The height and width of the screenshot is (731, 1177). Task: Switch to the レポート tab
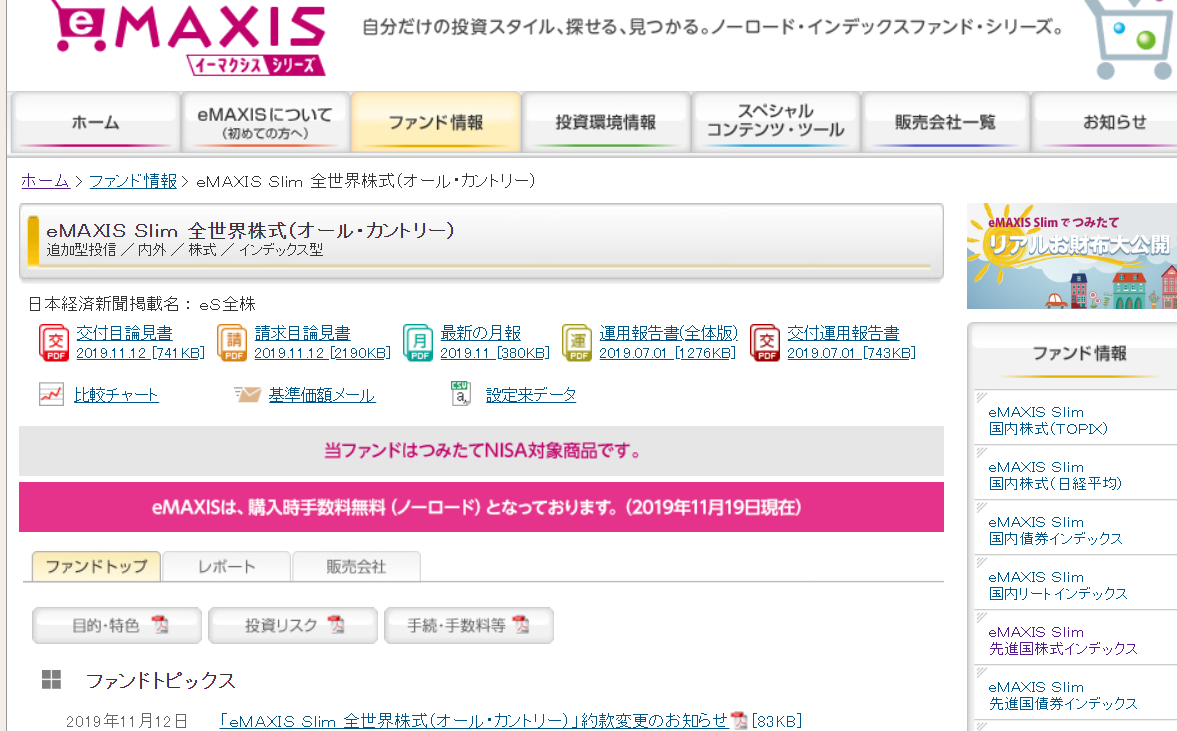point(227,567)
